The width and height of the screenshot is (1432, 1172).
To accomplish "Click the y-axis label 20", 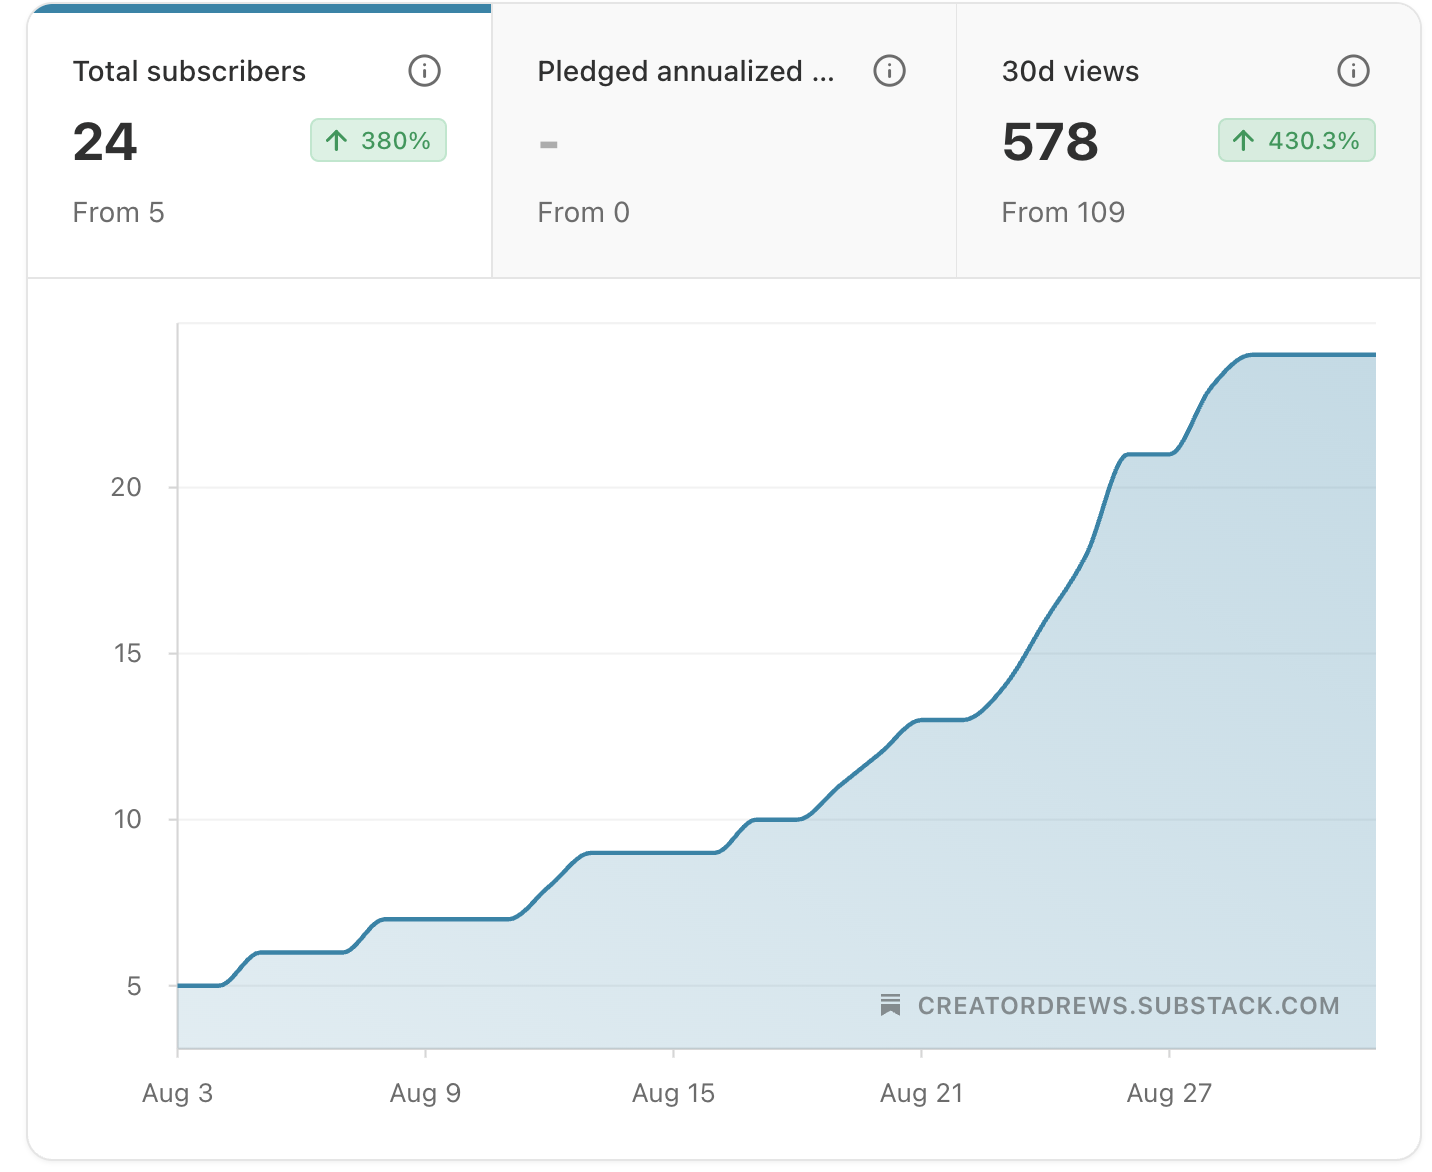I will pyautogui.click(x=126, y=487).
